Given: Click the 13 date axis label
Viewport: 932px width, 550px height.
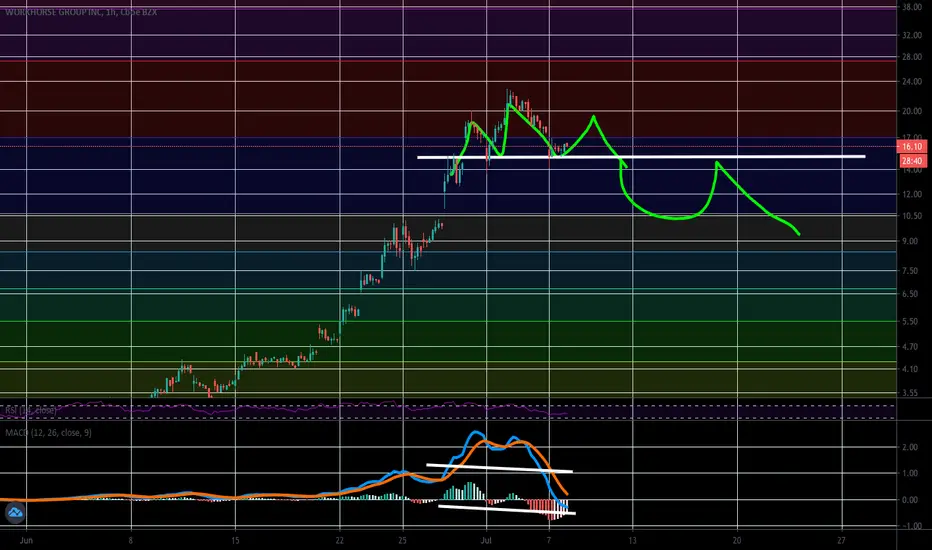Looking at the screenshot, I should (x=632, y=540).
